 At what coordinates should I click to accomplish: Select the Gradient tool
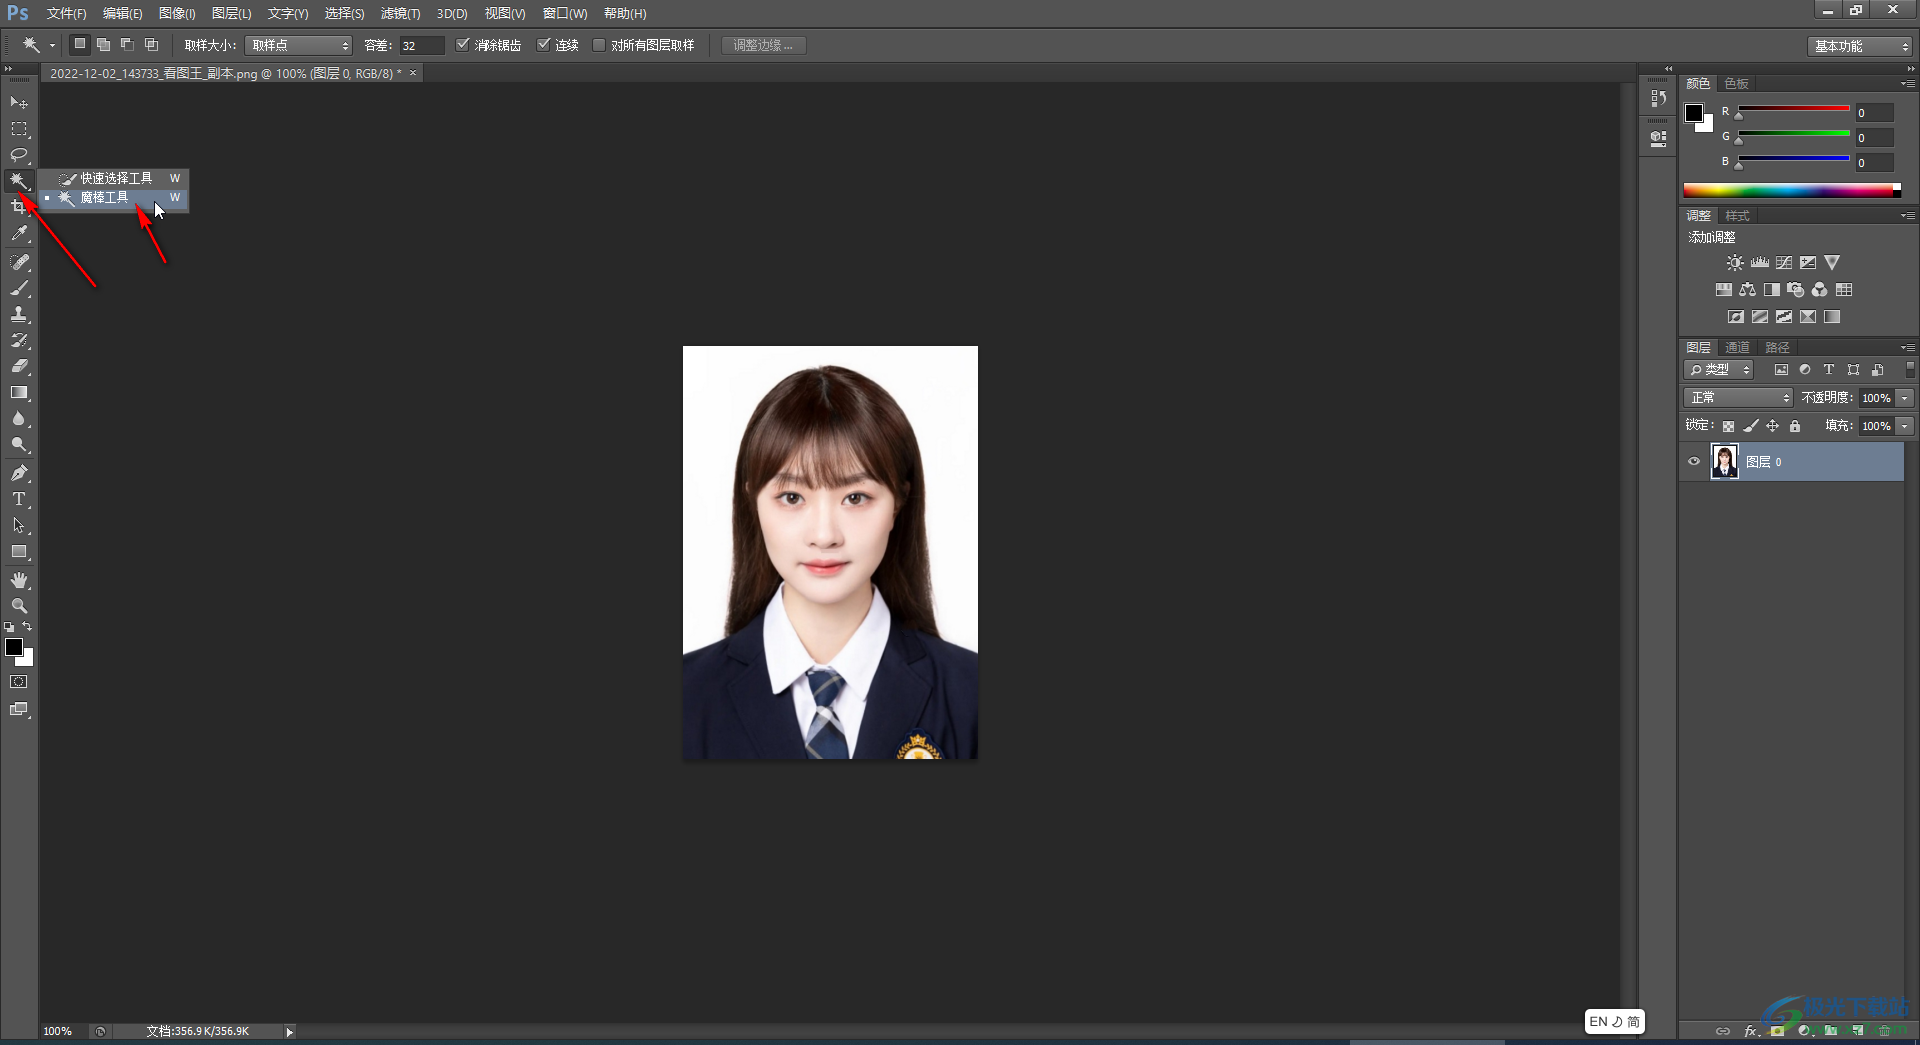tap(19, 393)
